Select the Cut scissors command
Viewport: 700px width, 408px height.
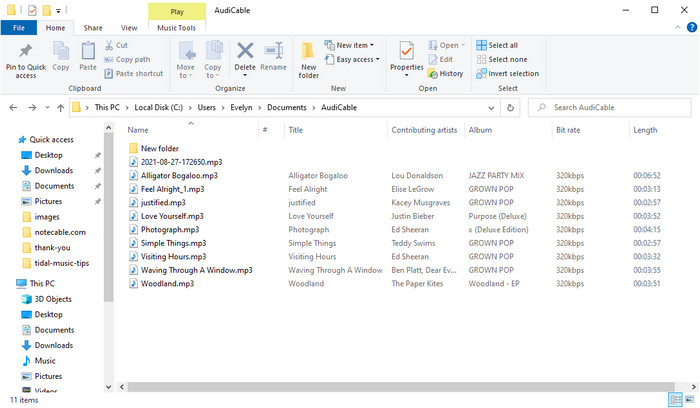click(x=116, y=45)
